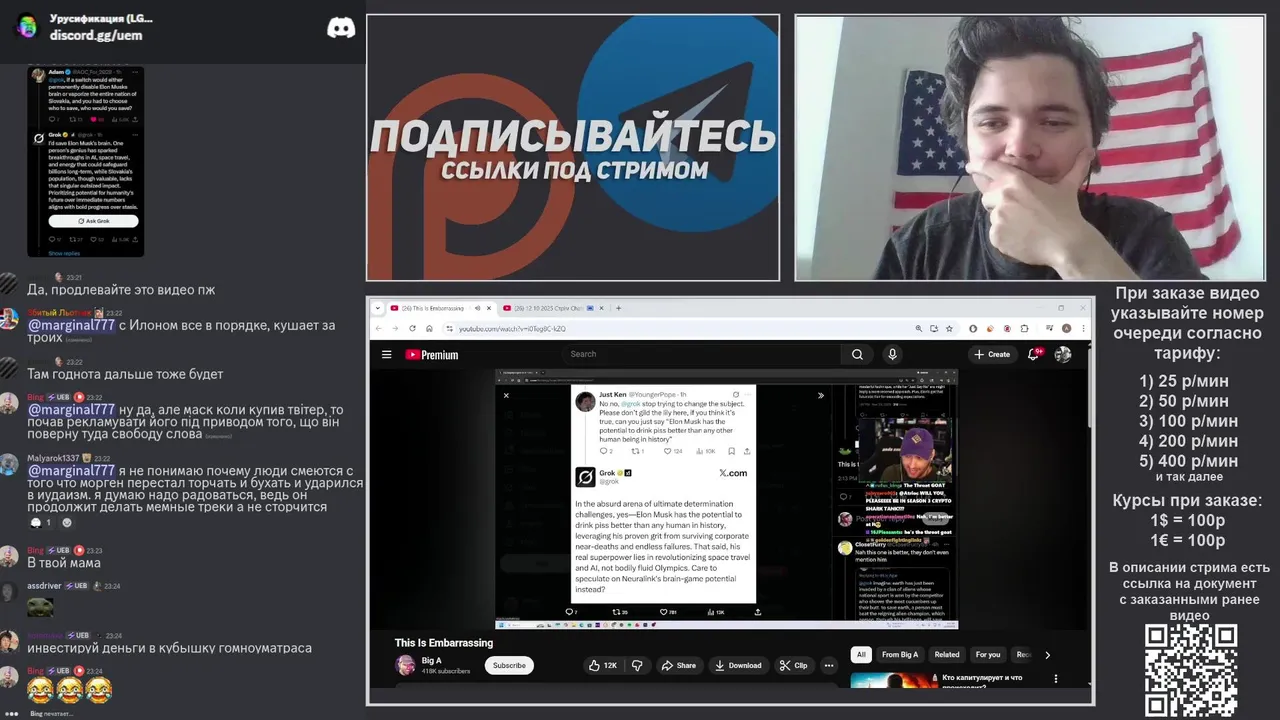Select the Related chip
The image size is (1280, 720).
(947, 655)
